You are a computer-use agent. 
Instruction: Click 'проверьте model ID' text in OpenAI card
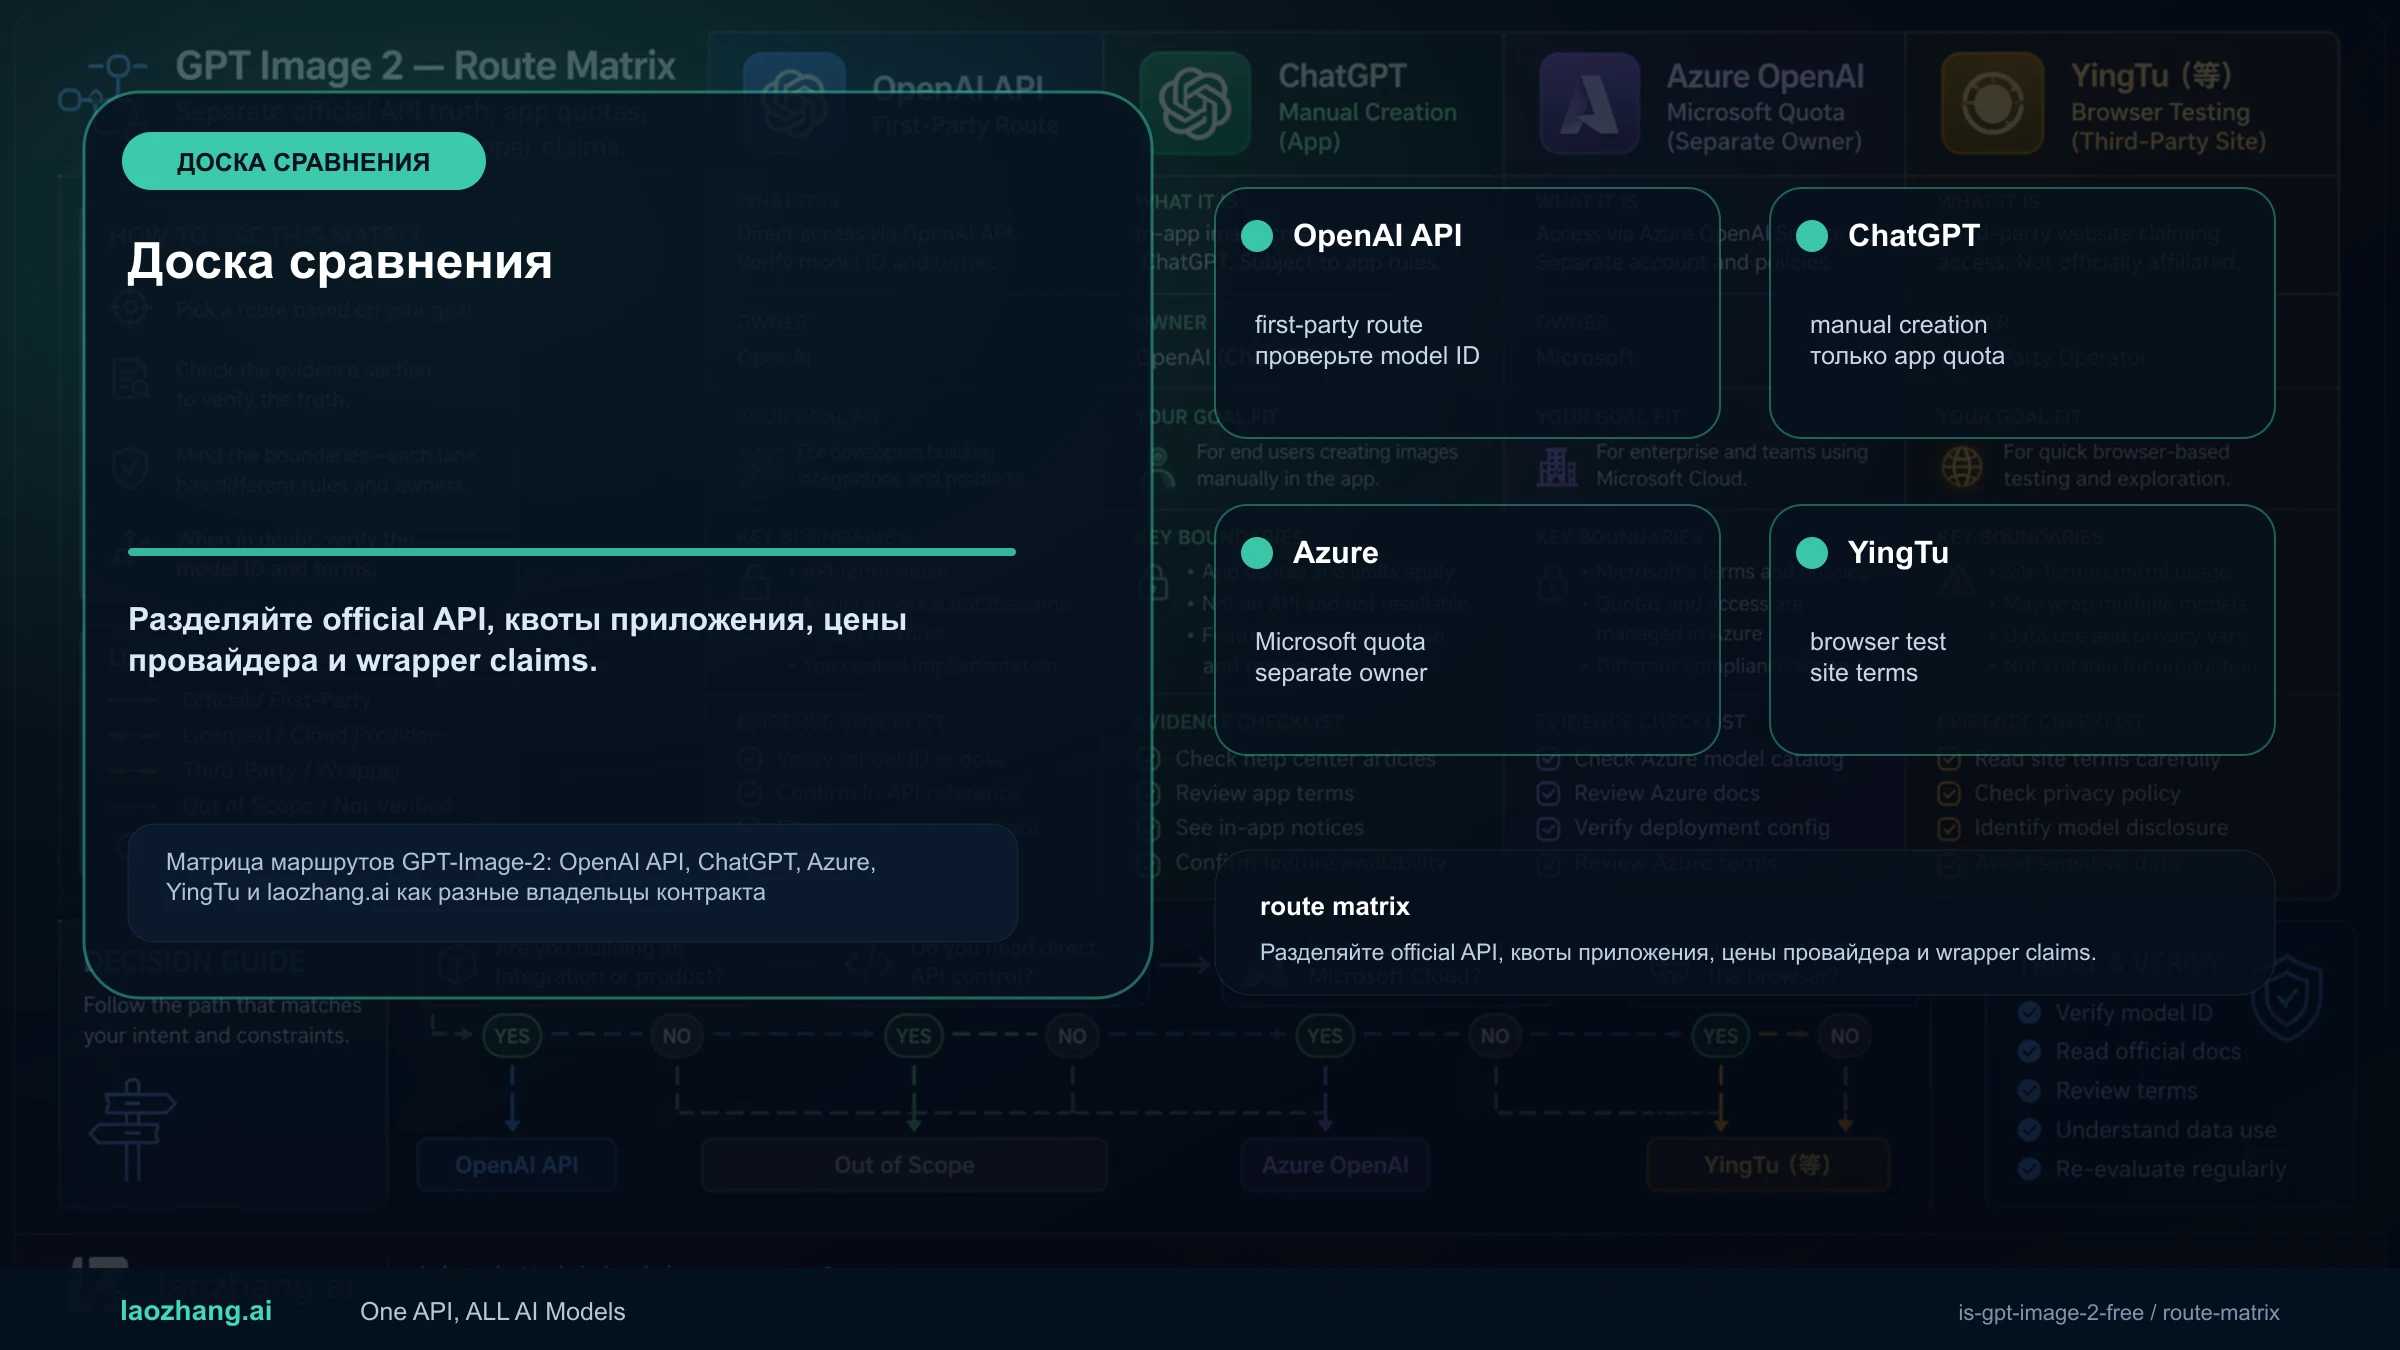click(x=1367, y=356)
